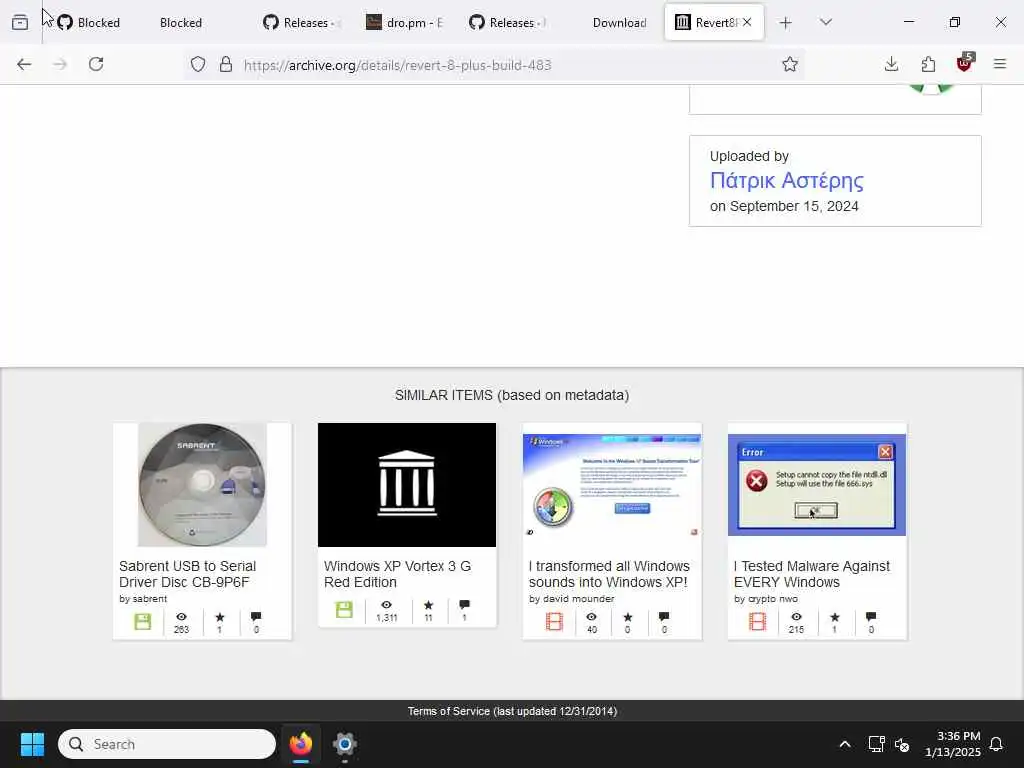This screenshot has height=768, width=1024.
Task: Open the Firefox downloads panel
Action: pos(891,64)
